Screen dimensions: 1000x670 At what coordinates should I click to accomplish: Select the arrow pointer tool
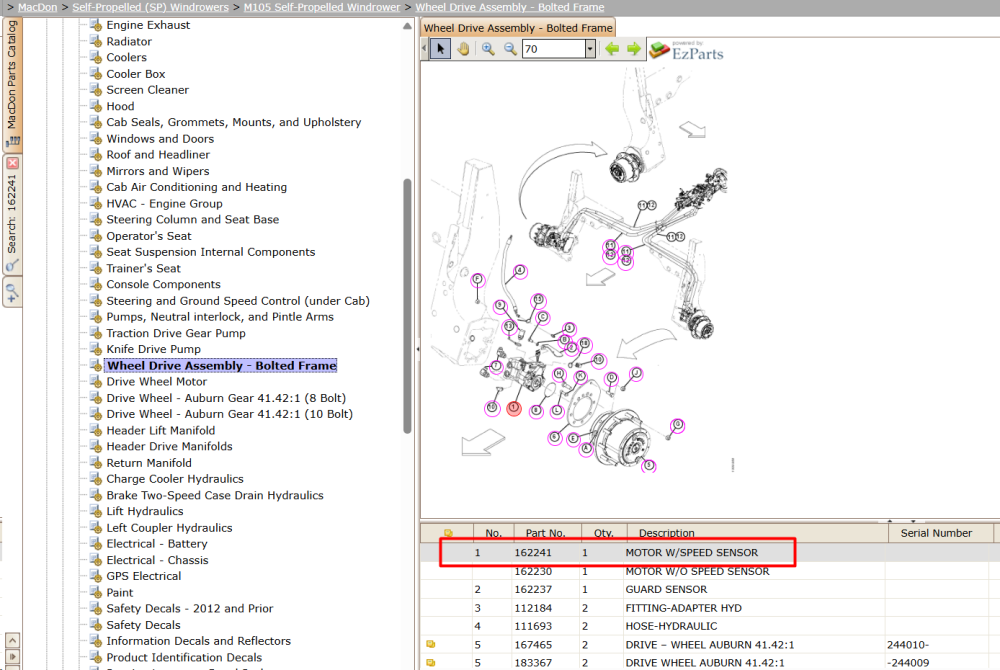pyautogui.click(x=440, y=49)
